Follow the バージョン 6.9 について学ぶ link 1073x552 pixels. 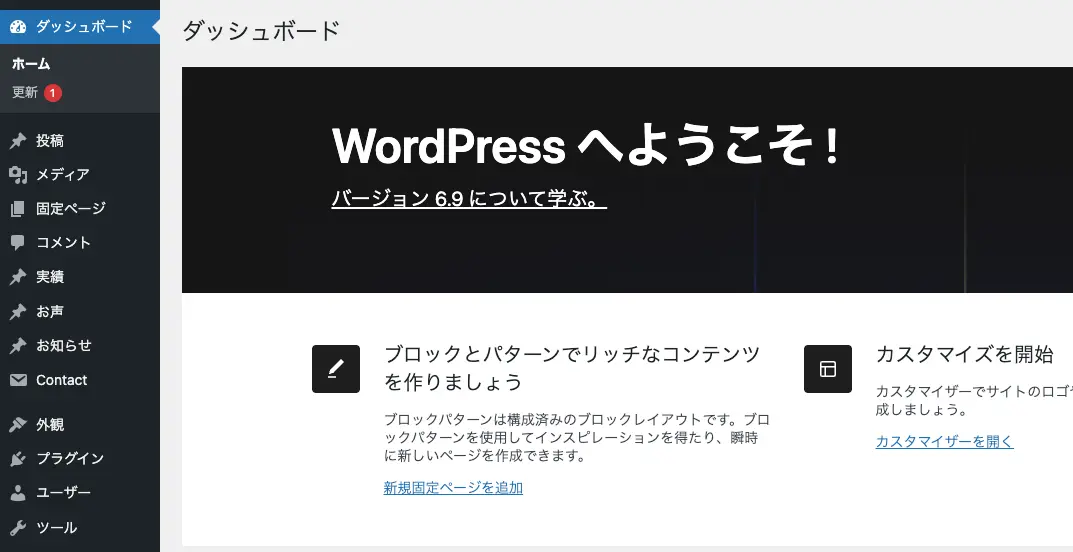[x=469, y=198]
